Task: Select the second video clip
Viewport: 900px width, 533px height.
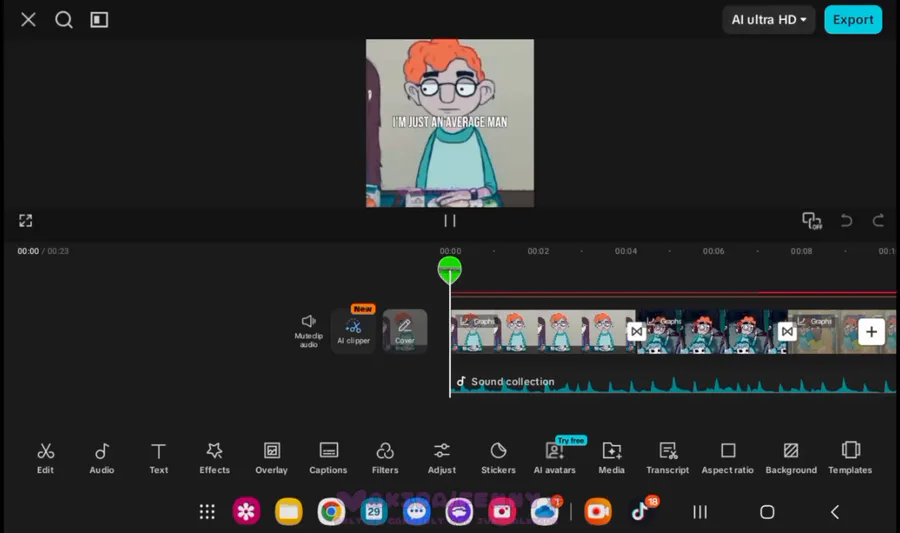Action: pyautogui.click(x=712, y=332)
